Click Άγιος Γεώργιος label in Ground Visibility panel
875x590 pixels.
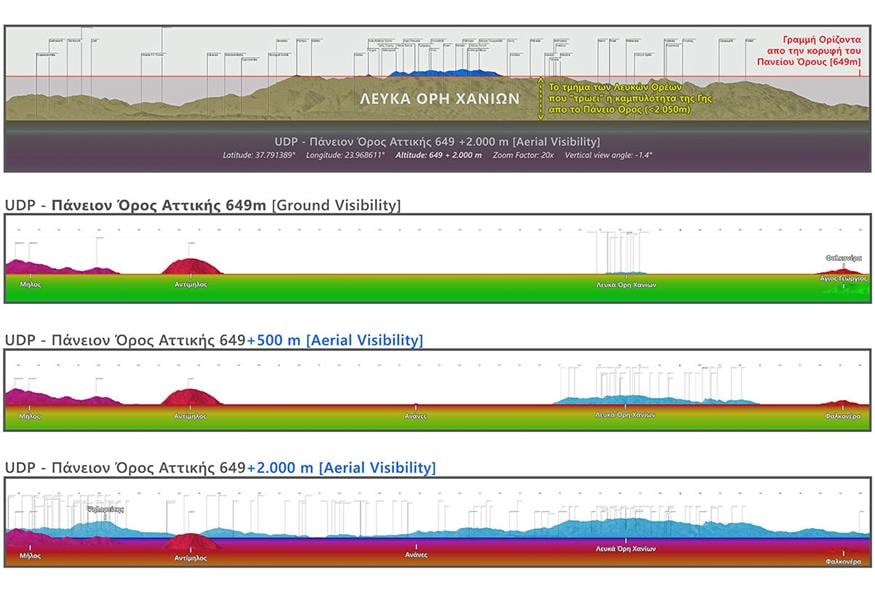(843, 279)
